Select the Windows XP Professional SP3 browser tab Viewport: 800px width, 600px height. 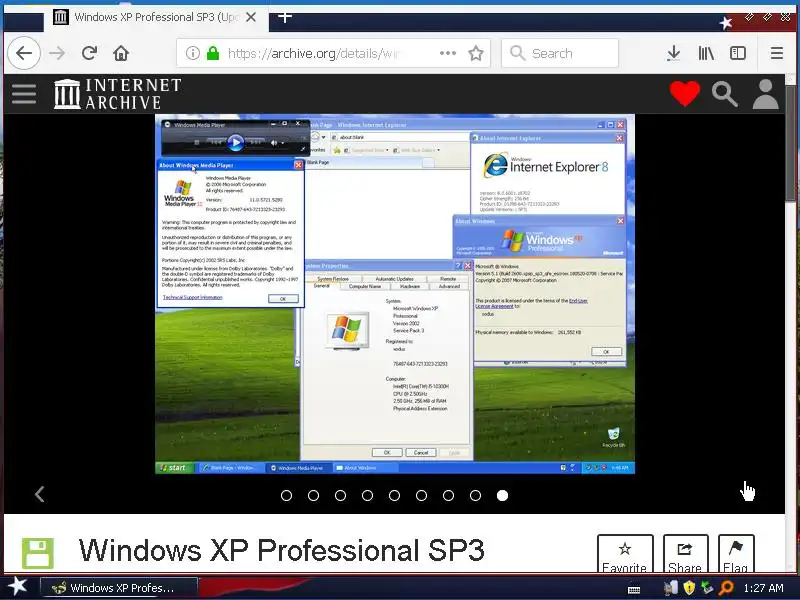pyautogui.click(x=156, y=17)
